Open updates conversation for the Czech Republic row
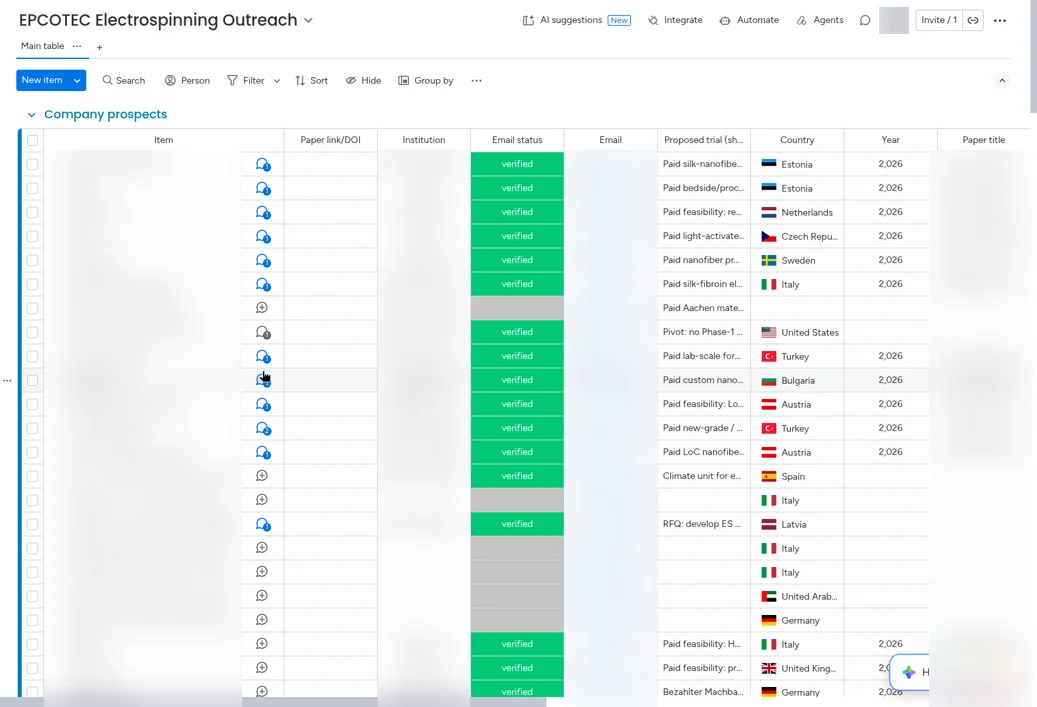The width and height of the screenshot is (1037, 707). tap(263, 237)
